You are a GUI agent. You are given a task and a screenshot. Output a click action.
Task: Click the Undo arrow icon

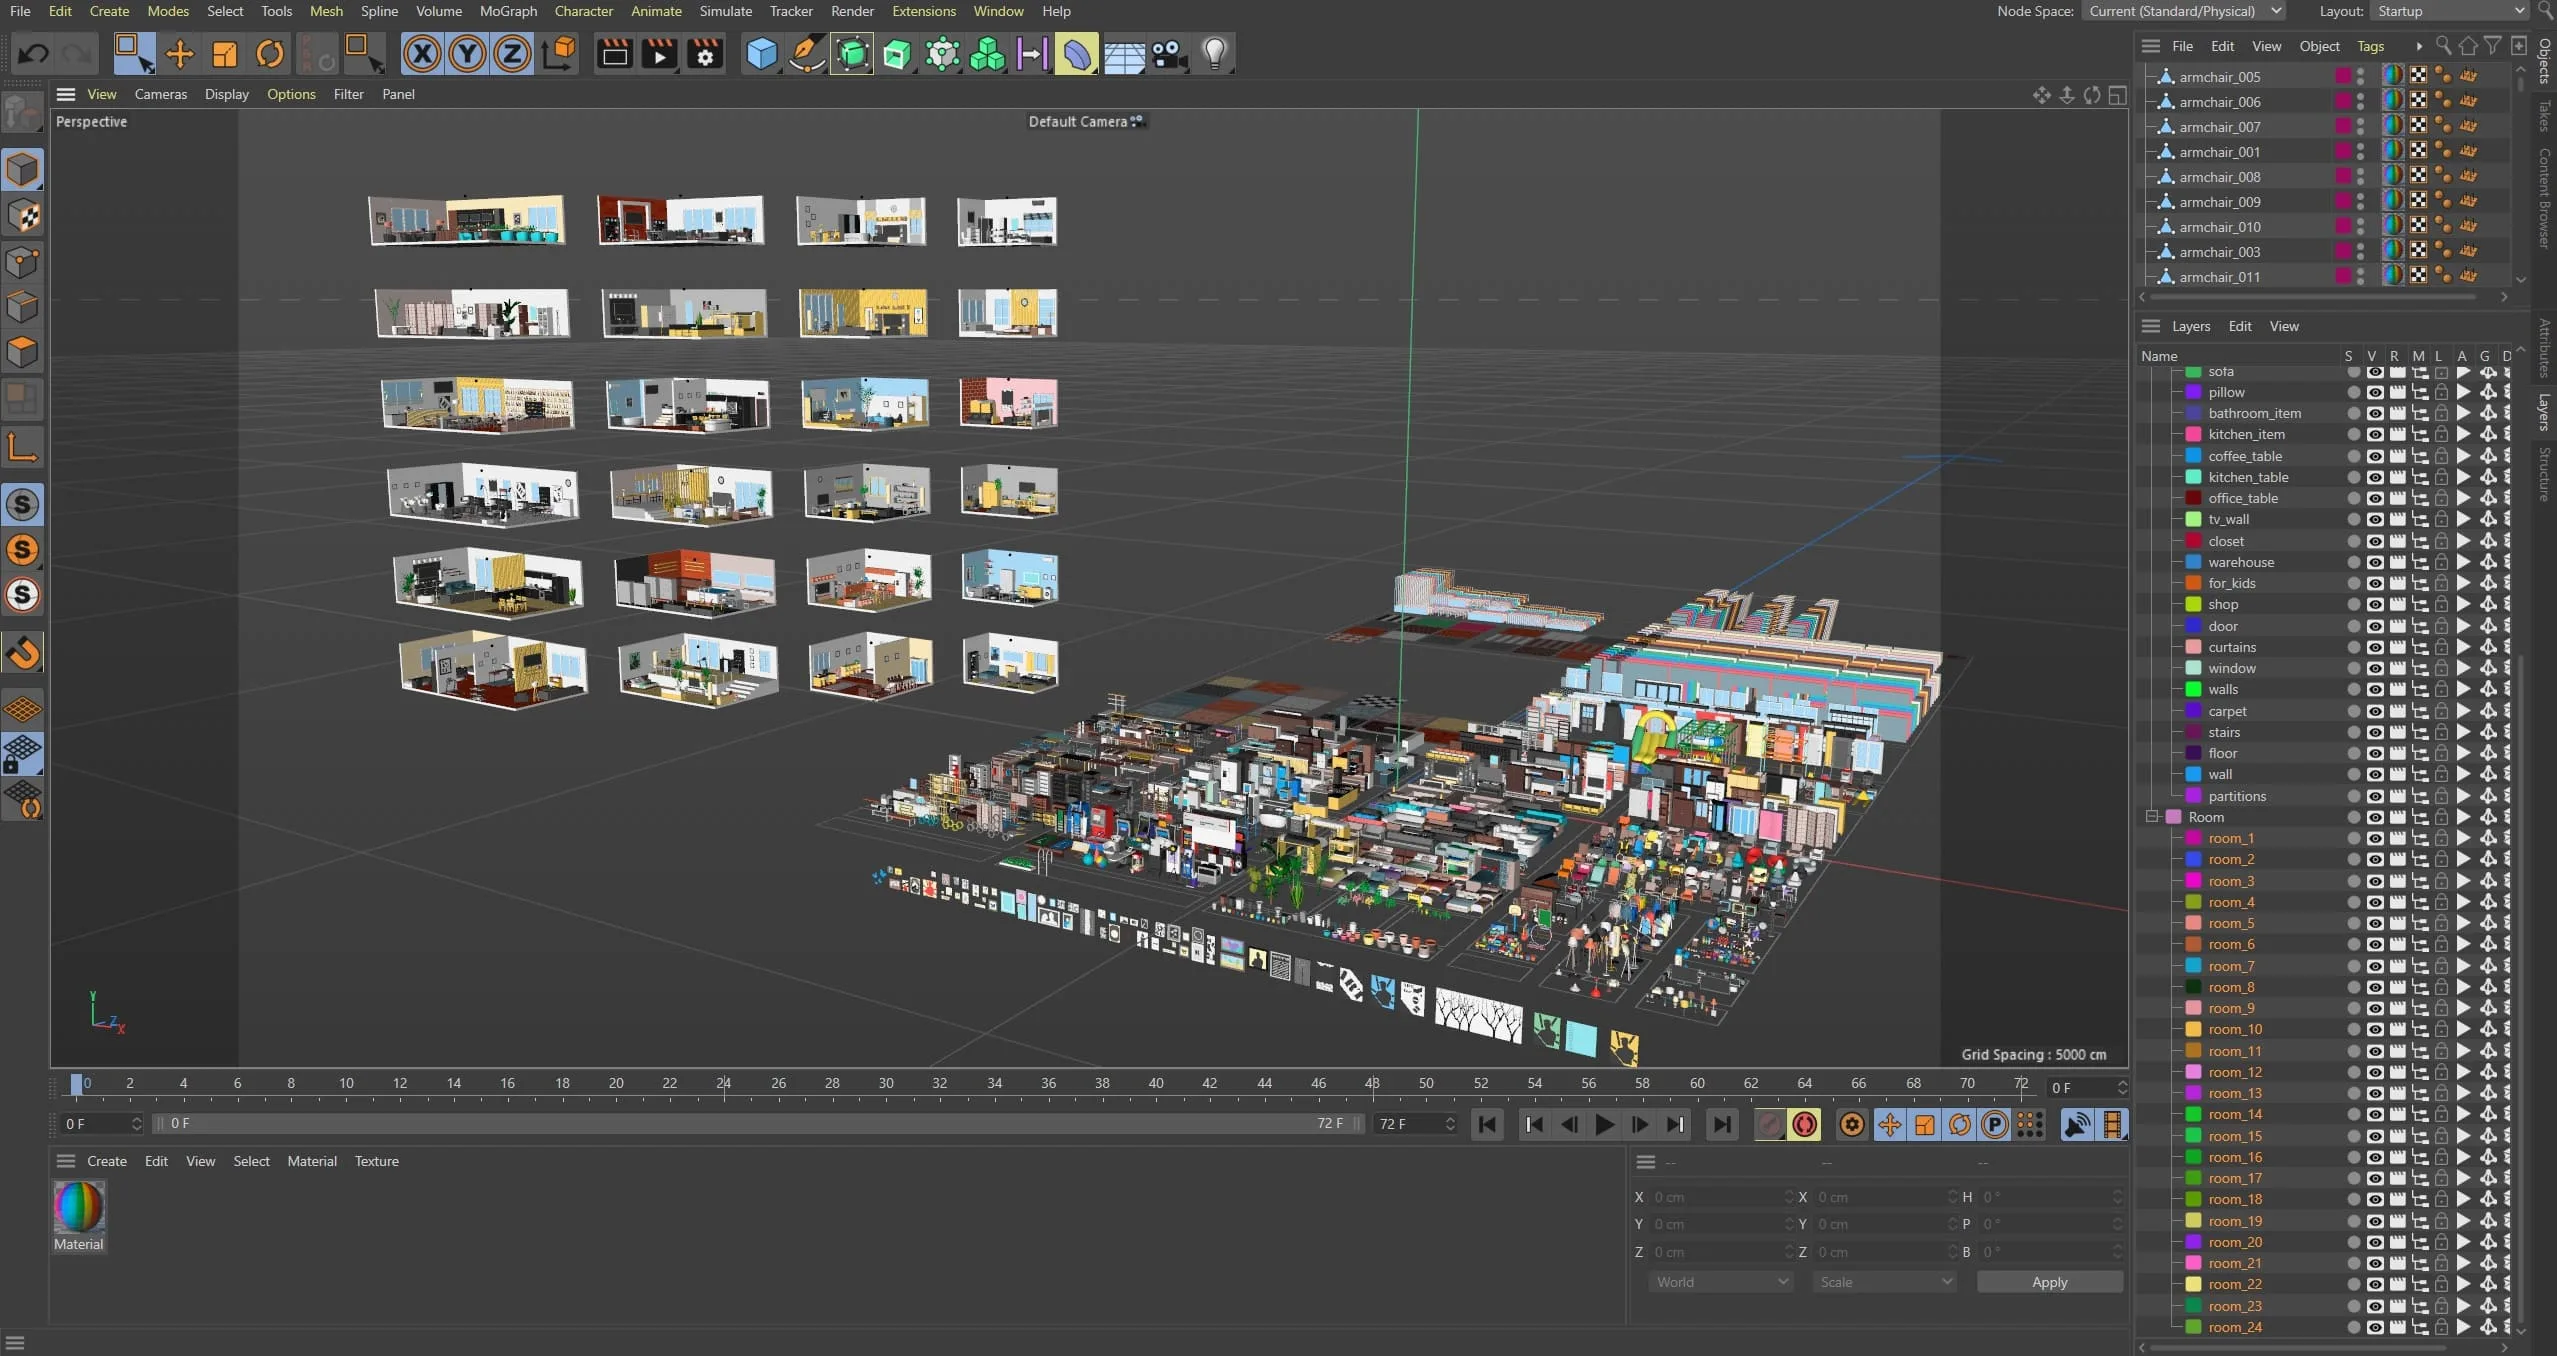33,54
